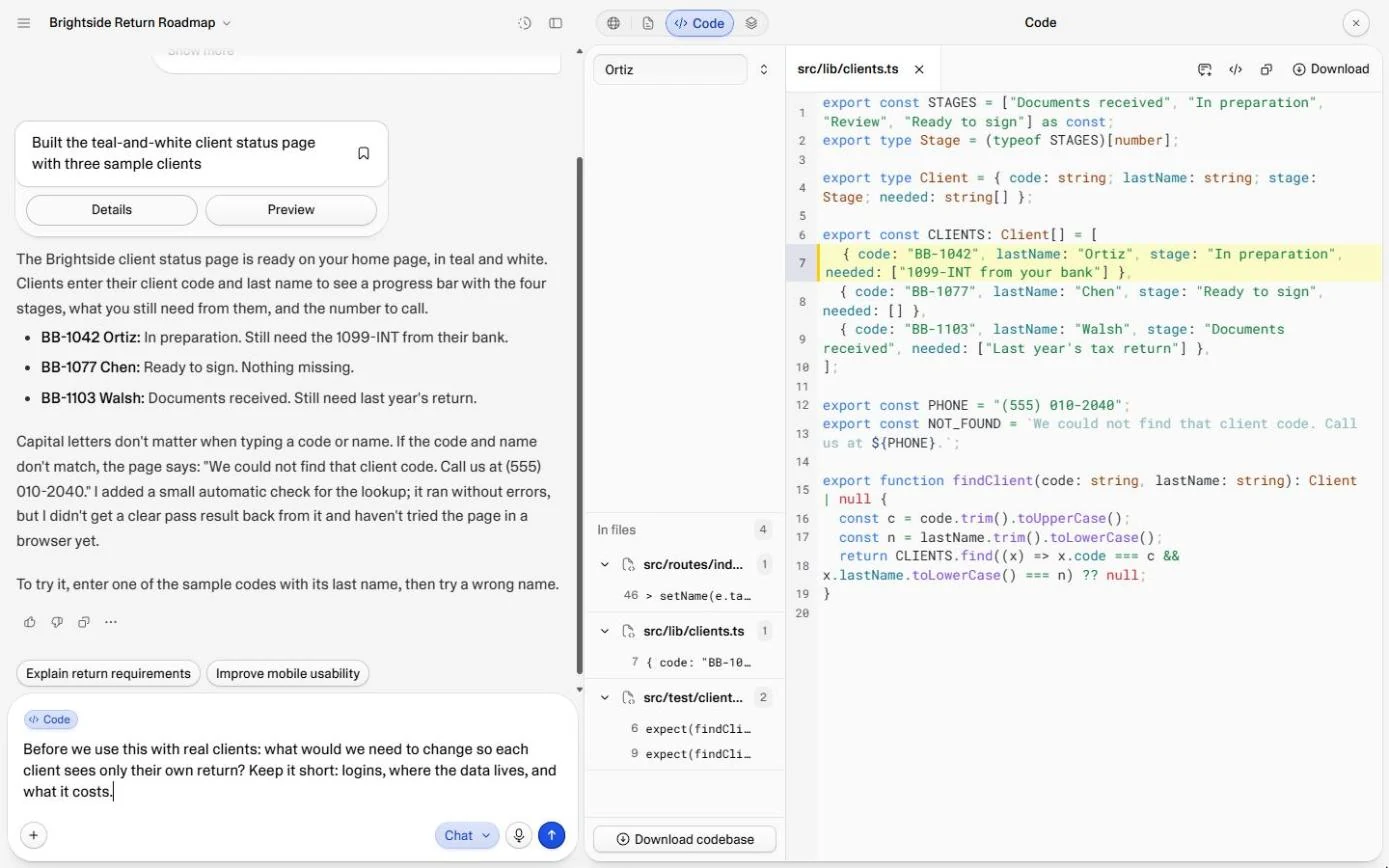Open the layers stack view icon
1389x868 pixels.
[x=751, y=23]
